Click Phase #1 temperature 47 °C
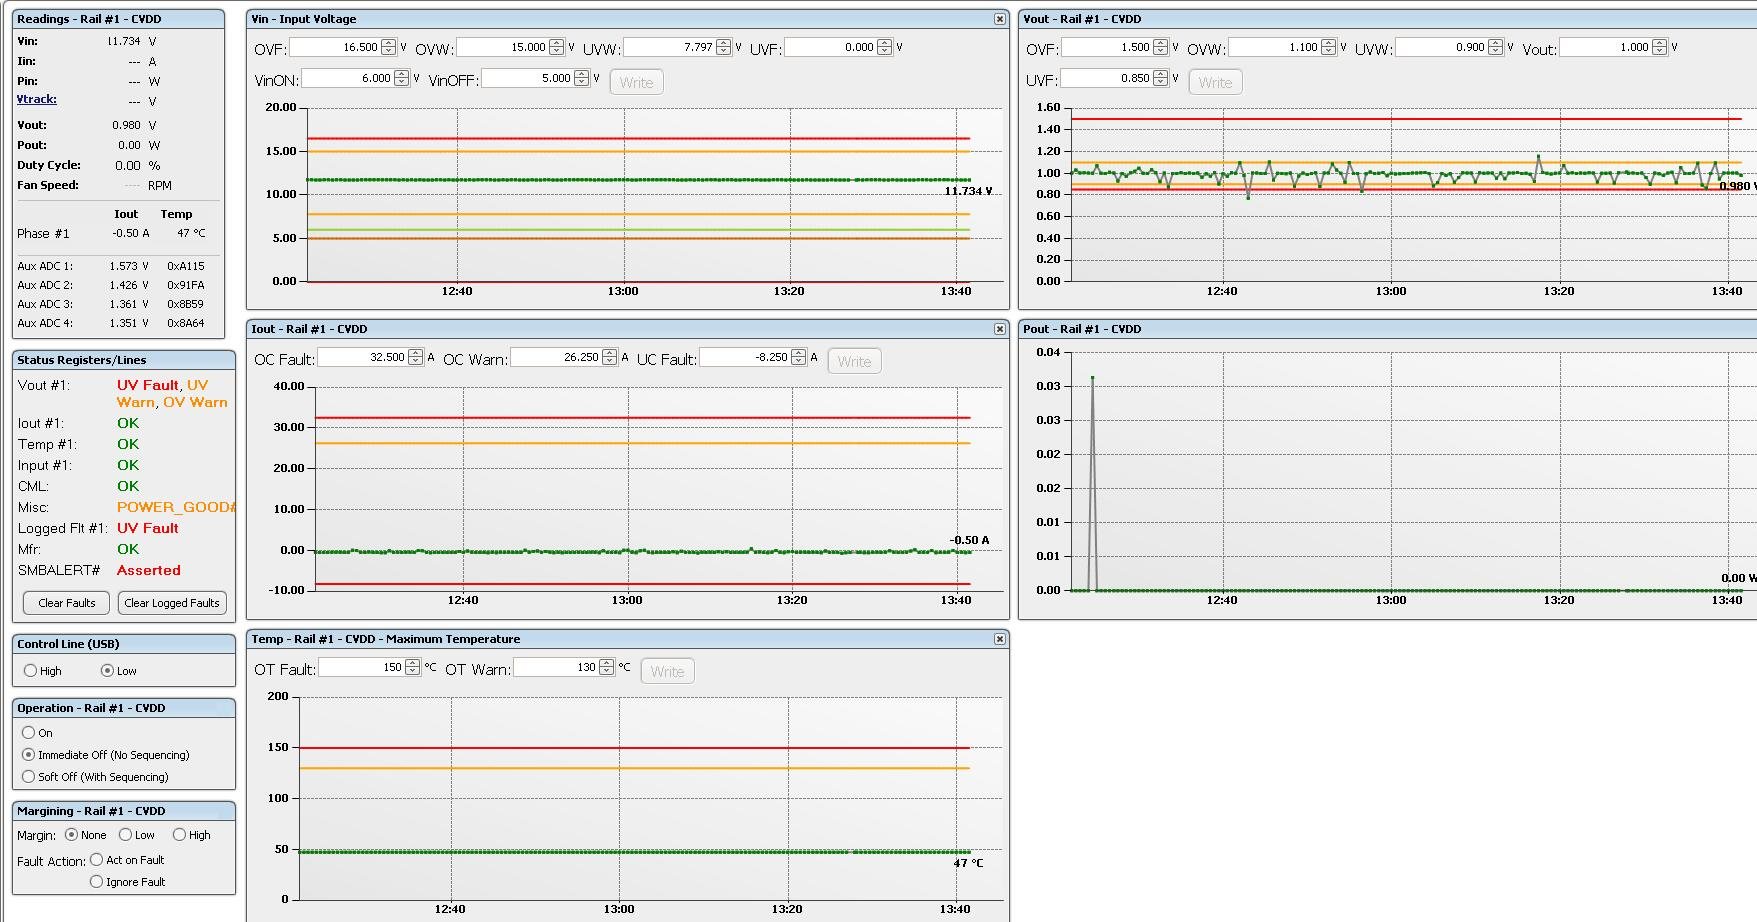The width and height of the screenshot is (1757, 922). click(191, 233)
